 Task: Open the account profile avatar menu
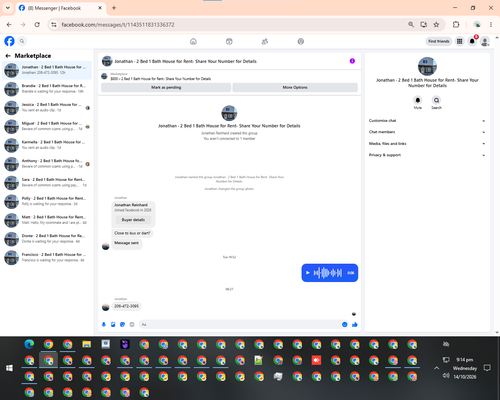click(485, 41)
